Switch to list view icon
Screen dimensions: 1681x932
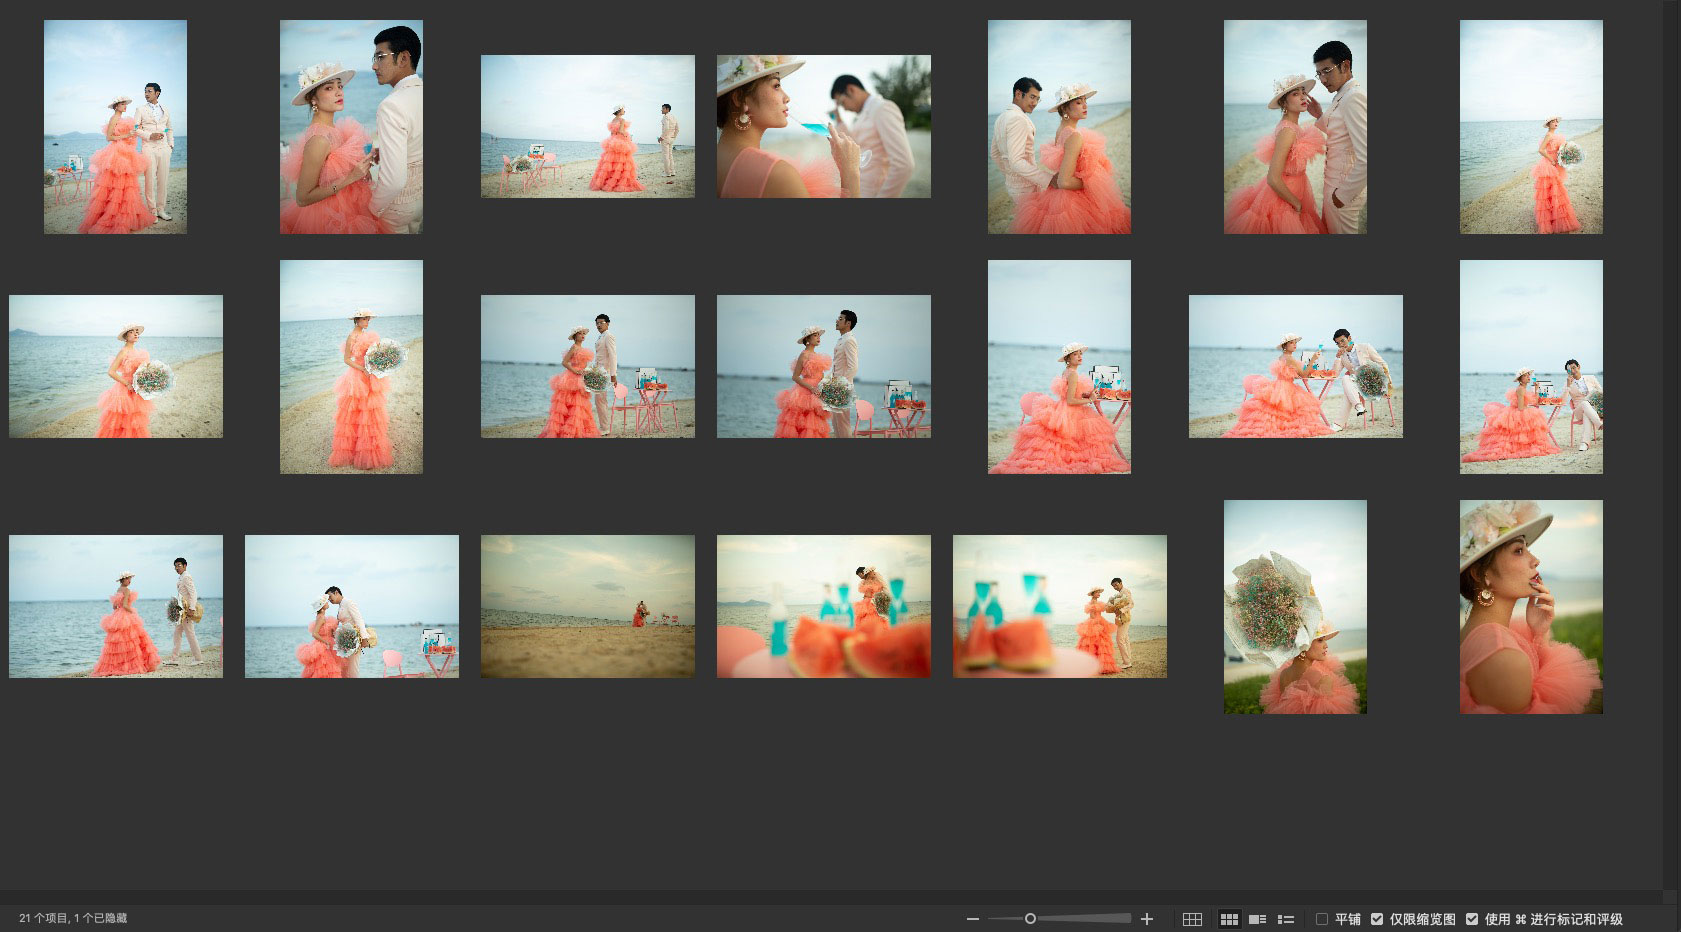coord(1286,919)
